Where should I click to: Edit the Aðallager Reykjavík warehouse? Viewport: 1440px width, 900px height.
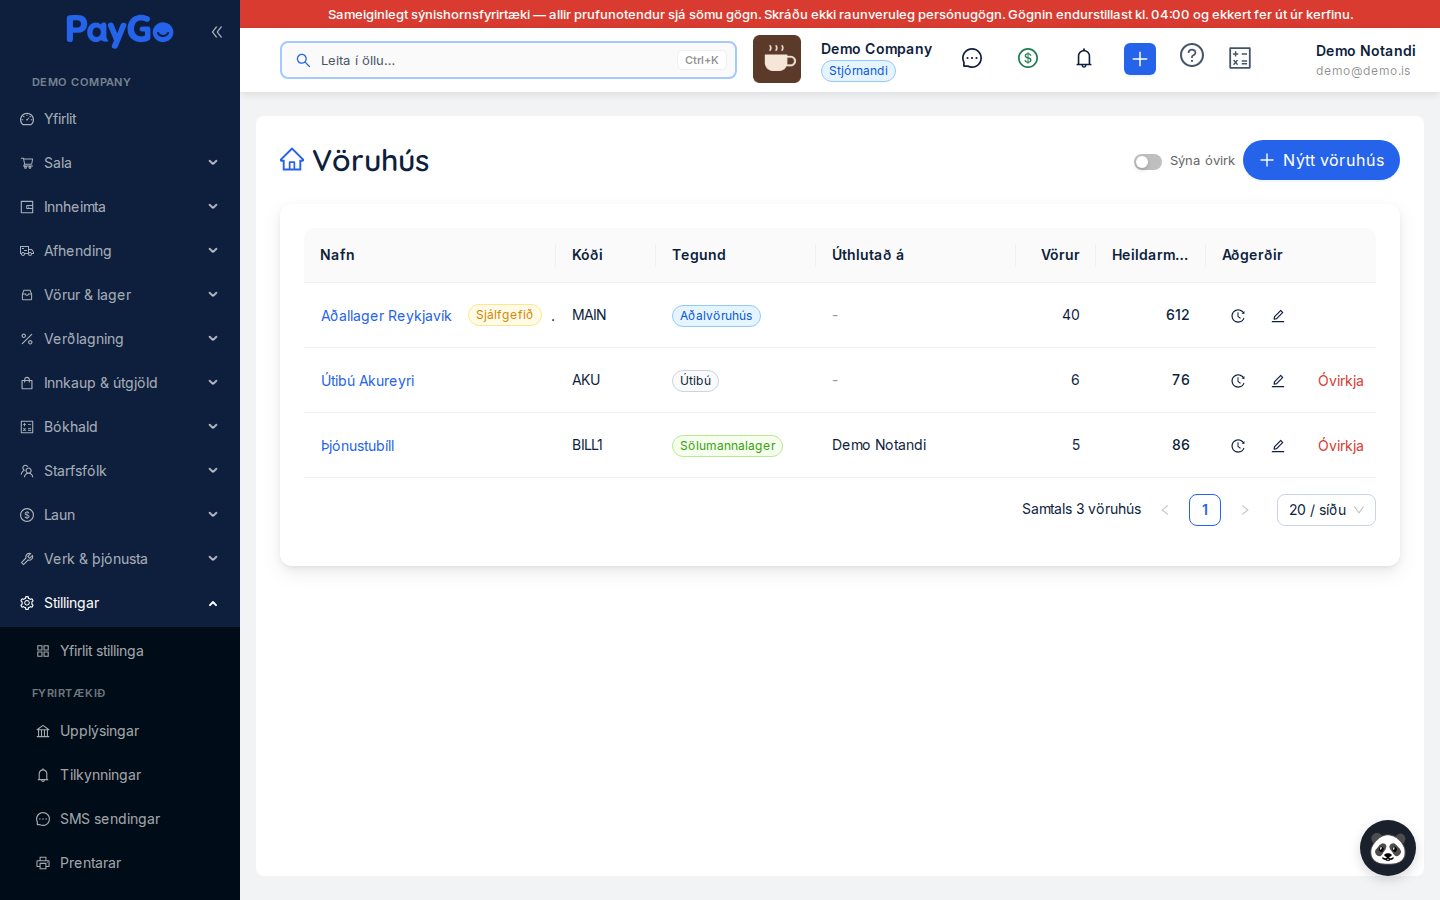[1278, 316]
